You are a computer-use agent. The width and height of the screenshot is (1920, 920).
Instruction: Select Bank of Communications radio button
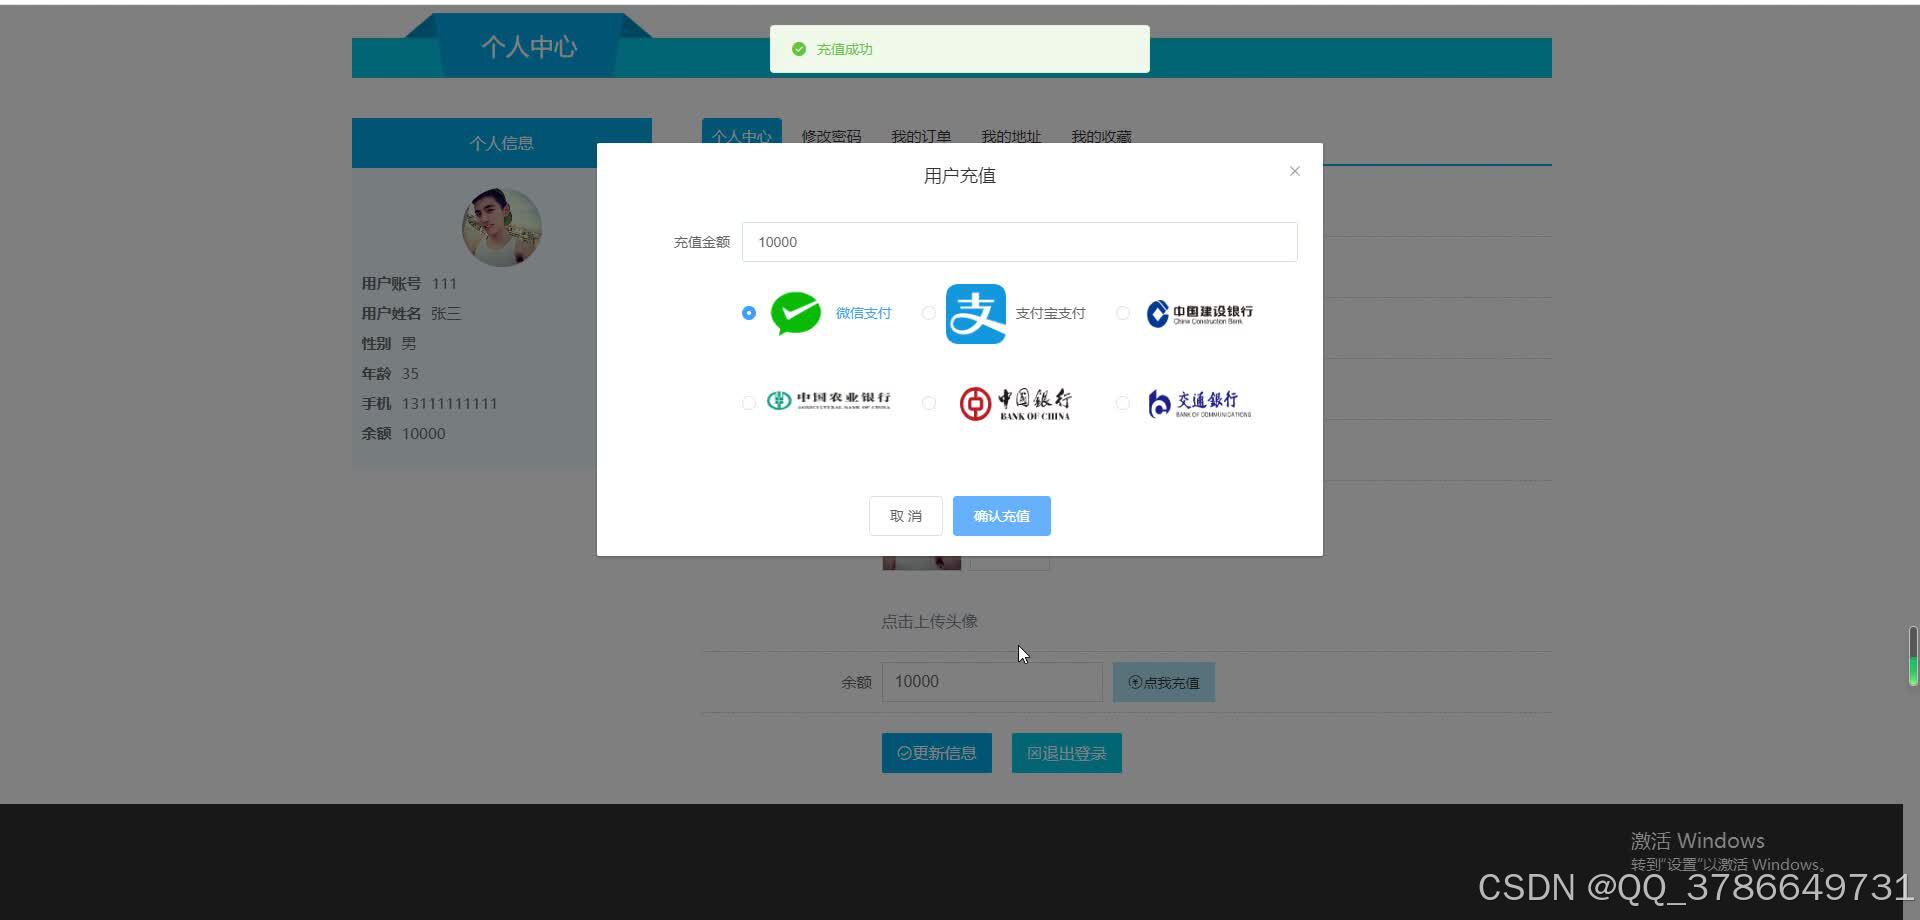coord(1123,402)
